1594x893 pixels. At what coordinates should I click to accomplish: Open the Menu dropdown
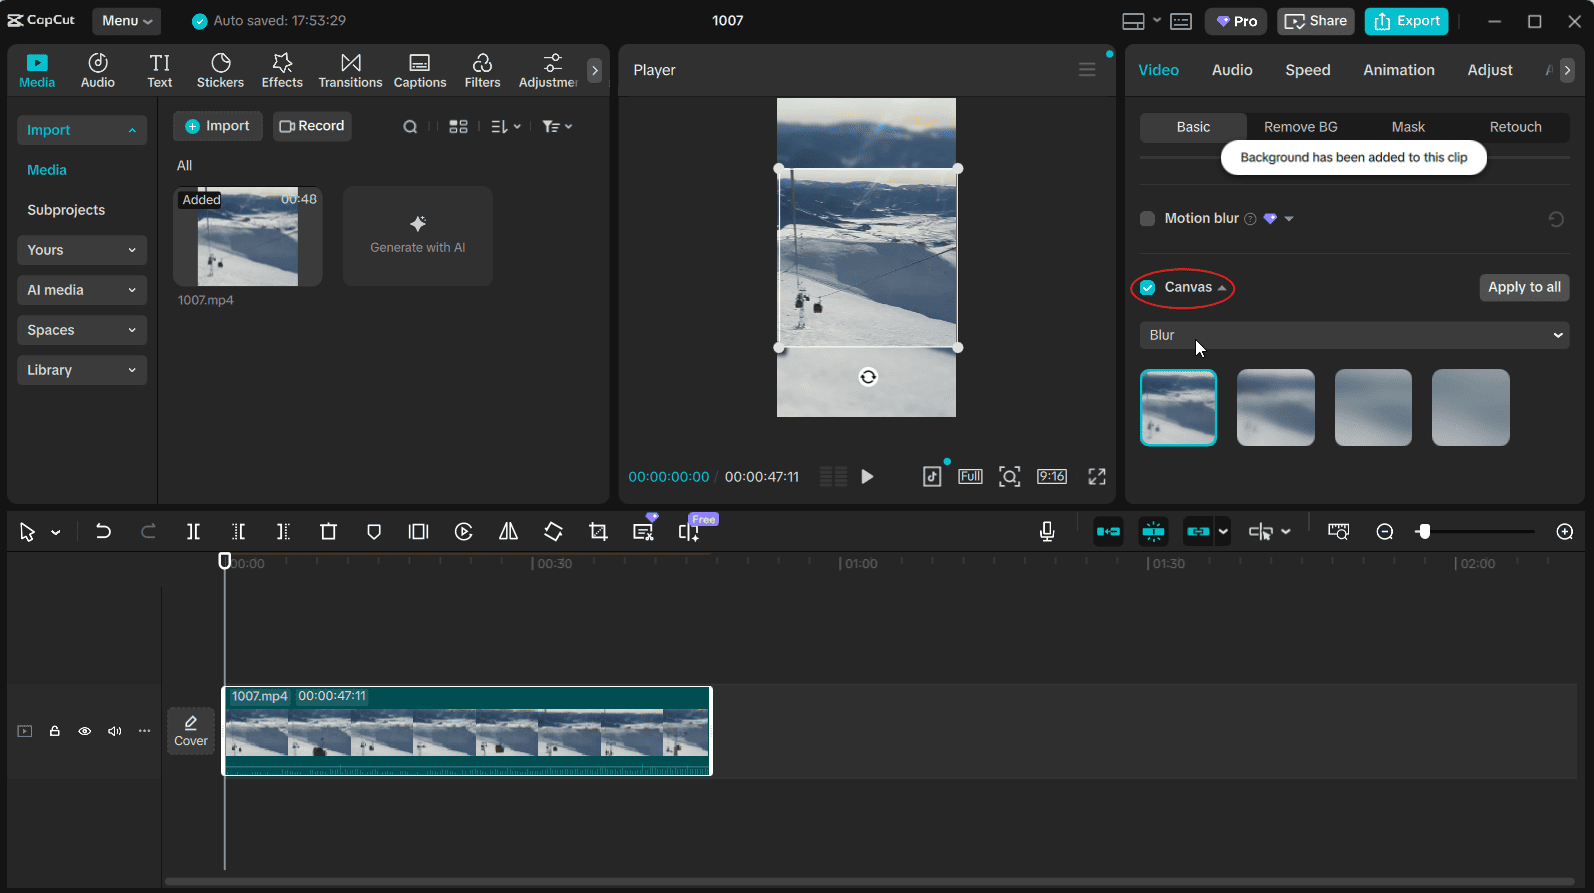[127, 21]
